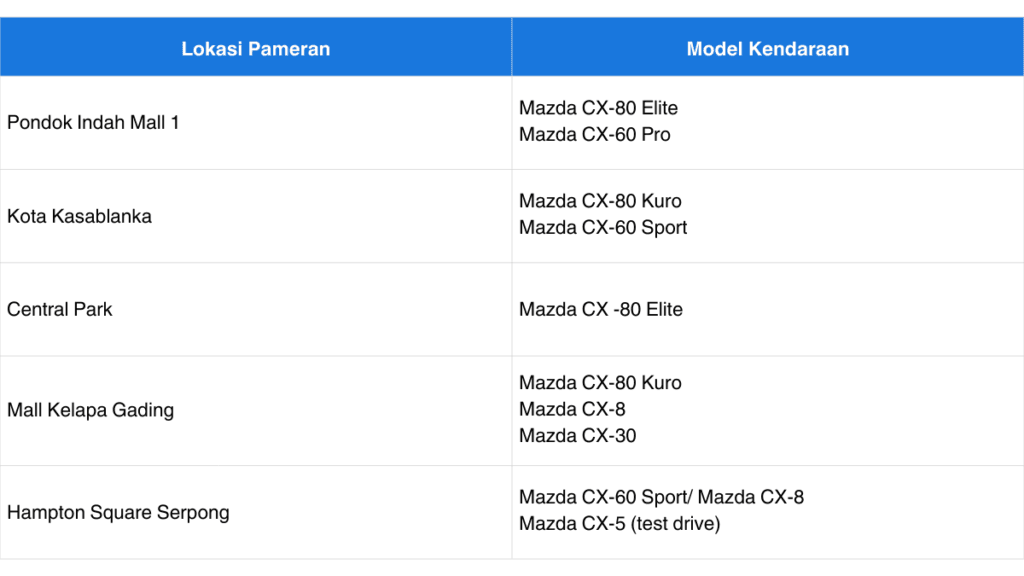Select the Pondok Indah Mall 1 cell
Screen dimensions: 1024x576
pyautogui.click(x=93, y=123)
